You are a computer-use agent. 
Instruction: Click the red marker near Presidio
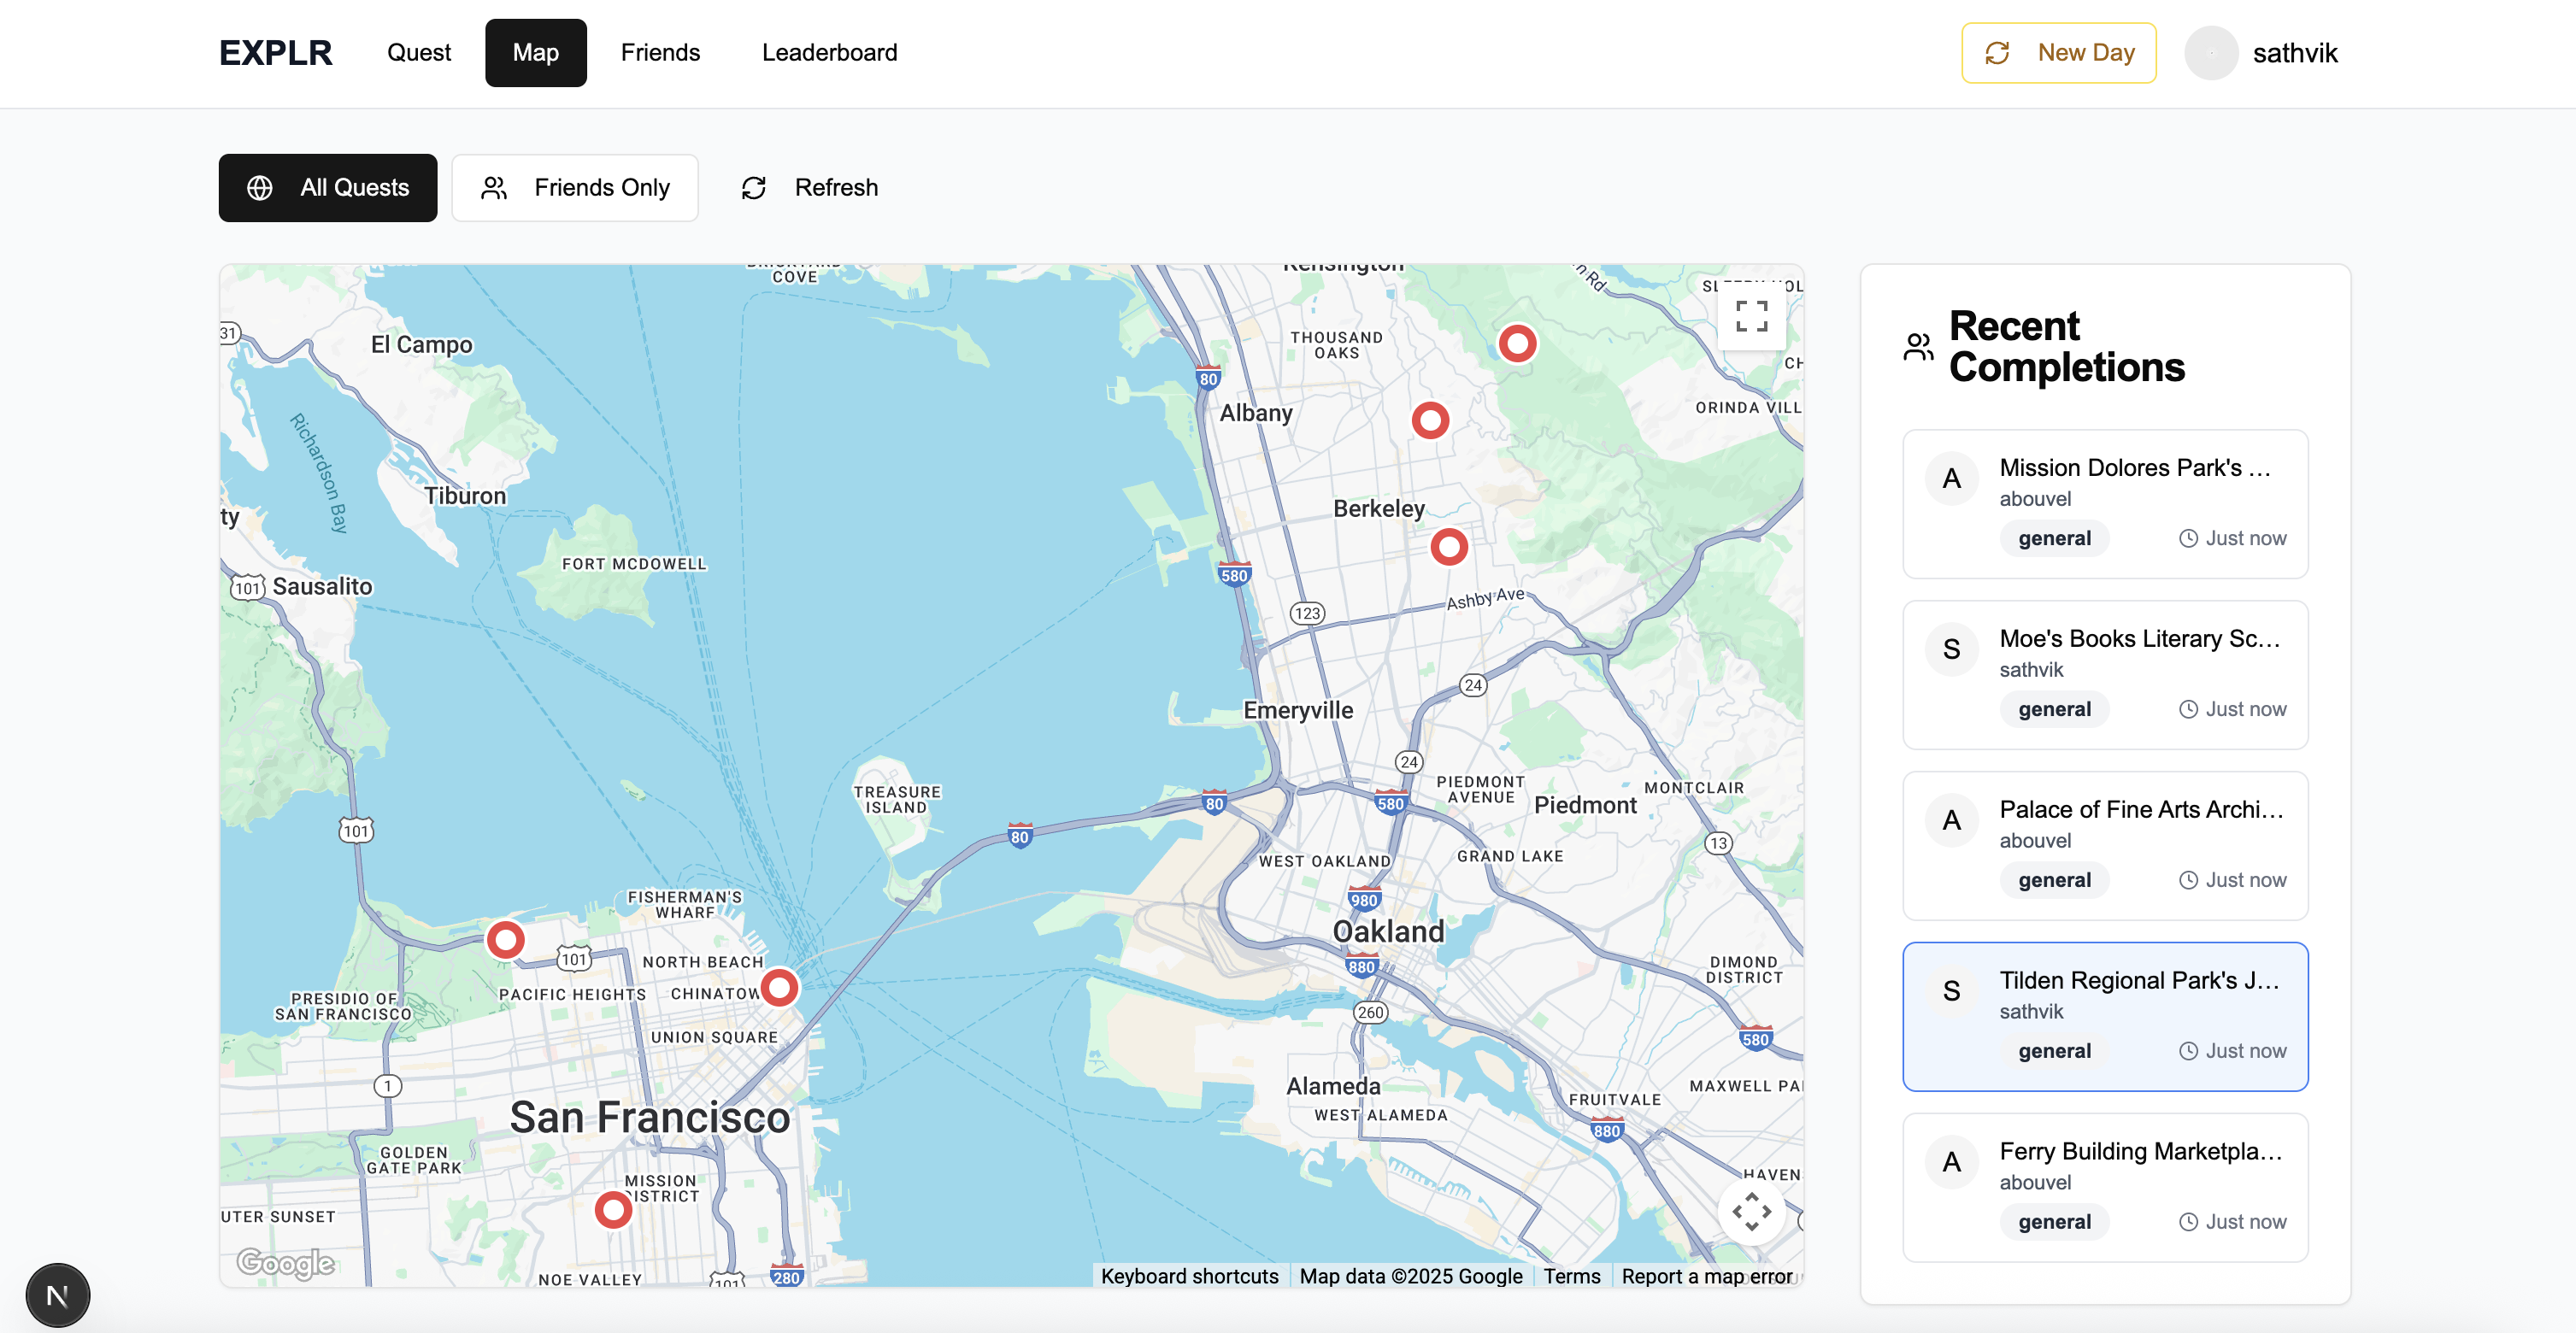click(505, 940)
